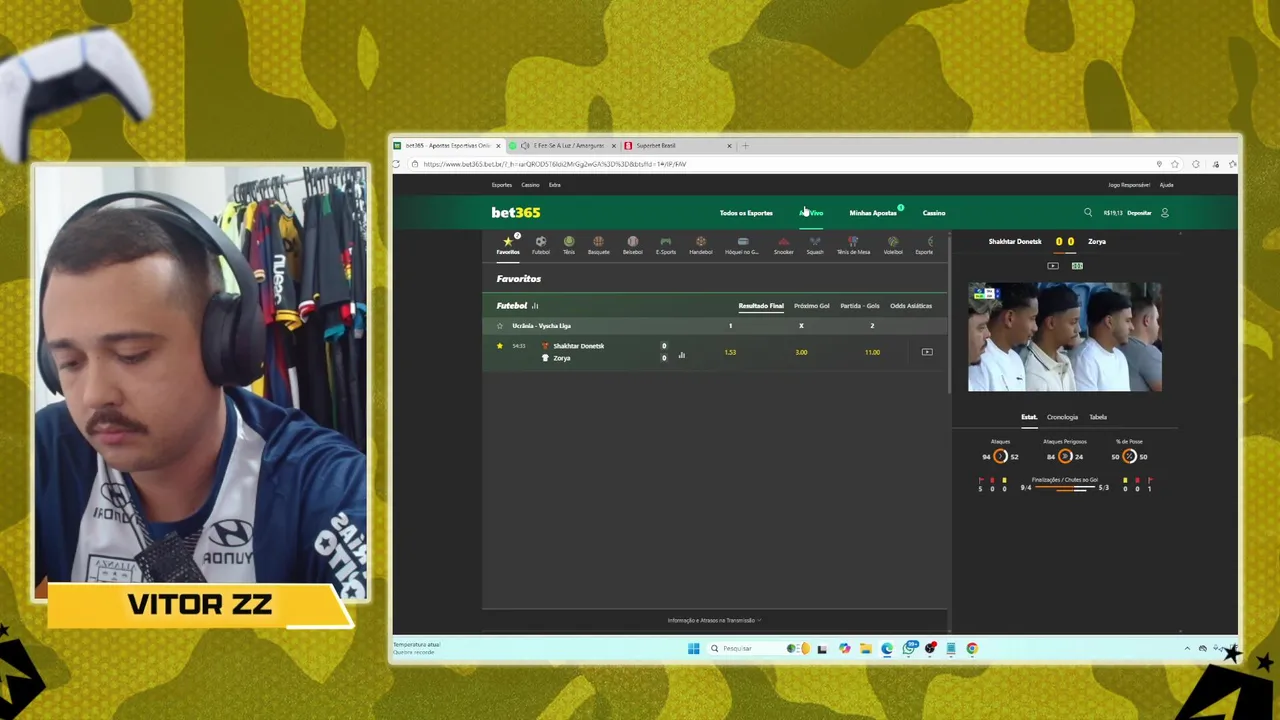
Task: Click Extra in top utility bar
Action: click(554, 185)
